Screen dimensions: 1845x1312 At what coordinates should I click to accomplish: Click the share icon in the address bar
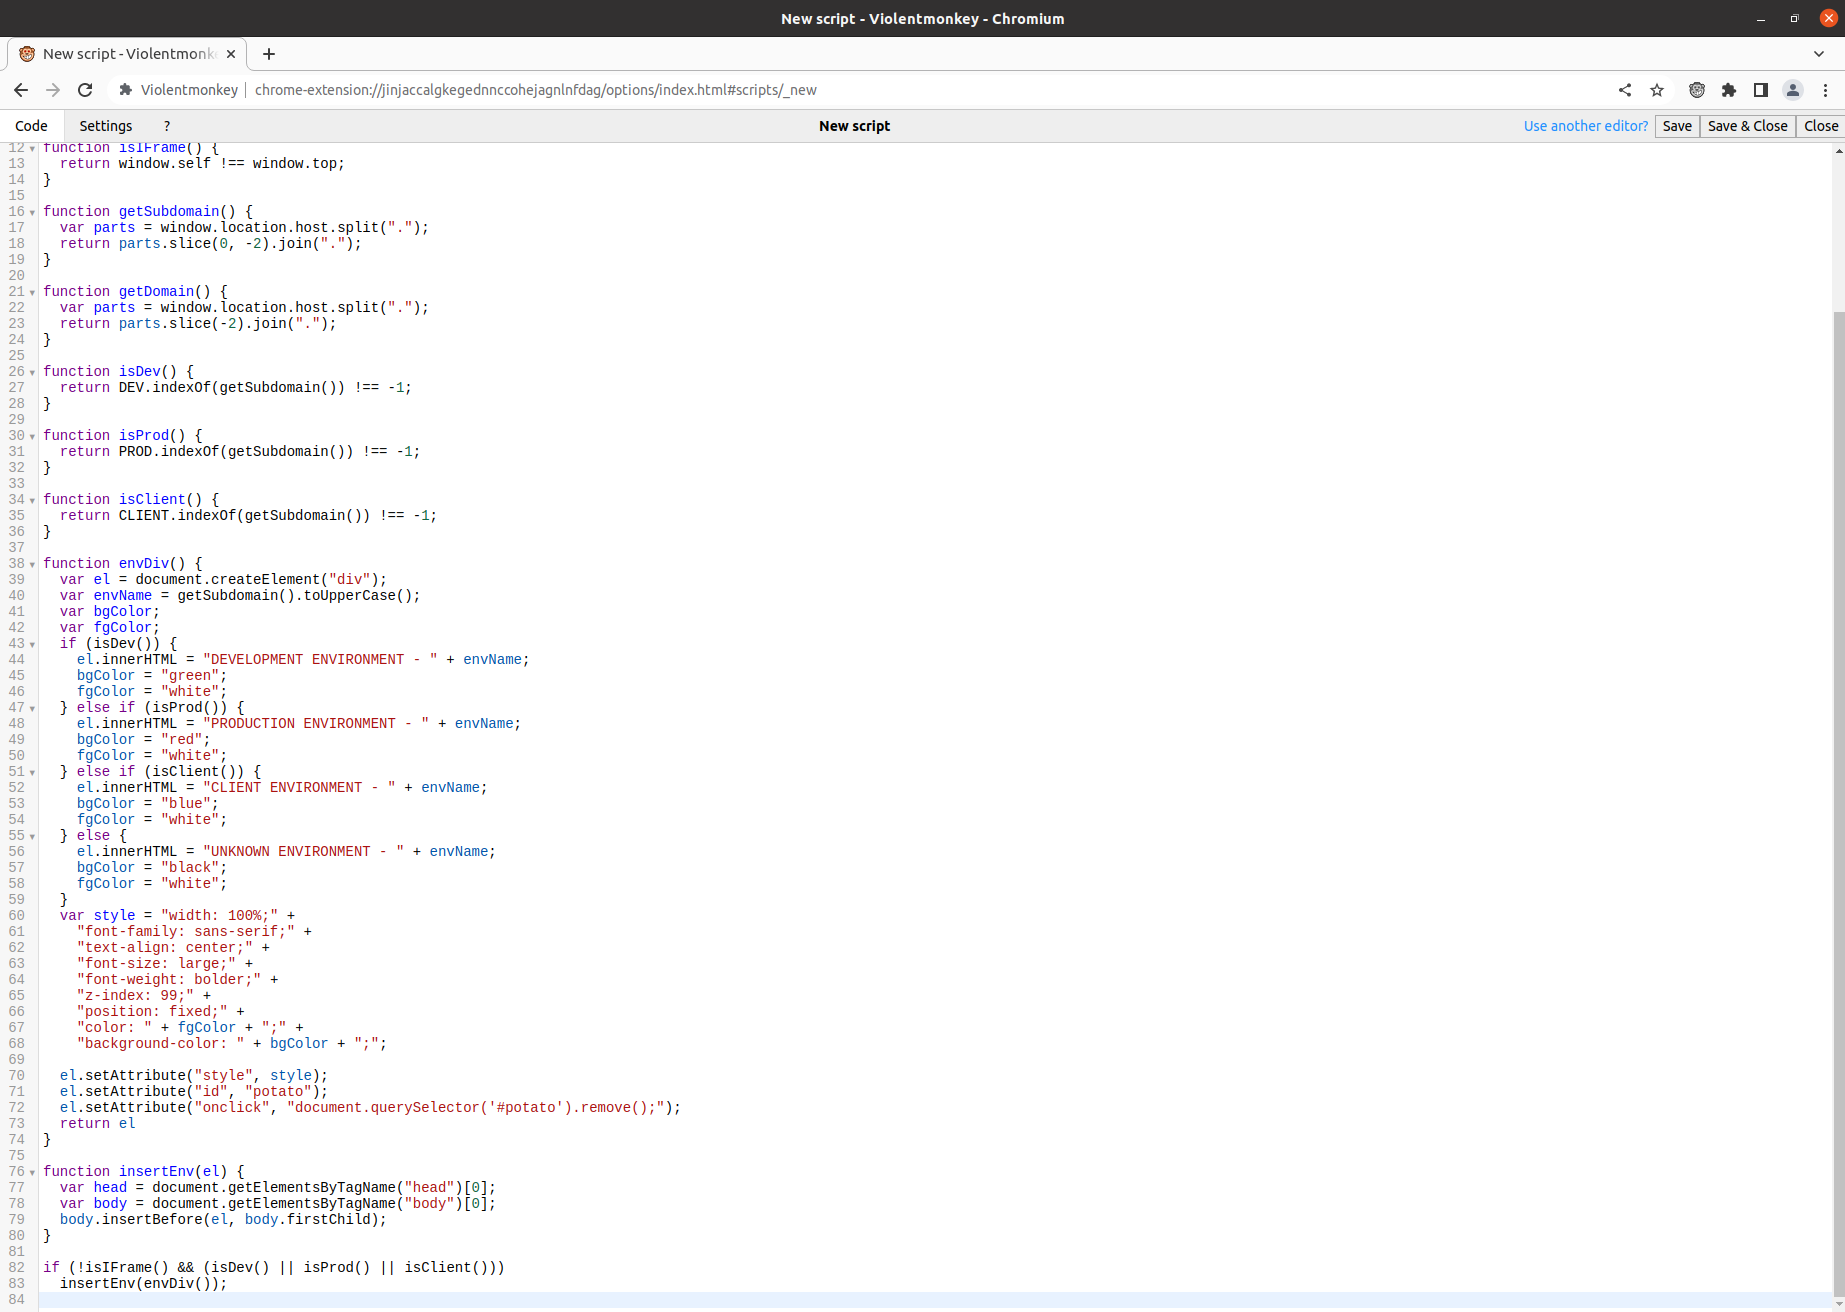pyautogui.click(x=1624, y=90)
